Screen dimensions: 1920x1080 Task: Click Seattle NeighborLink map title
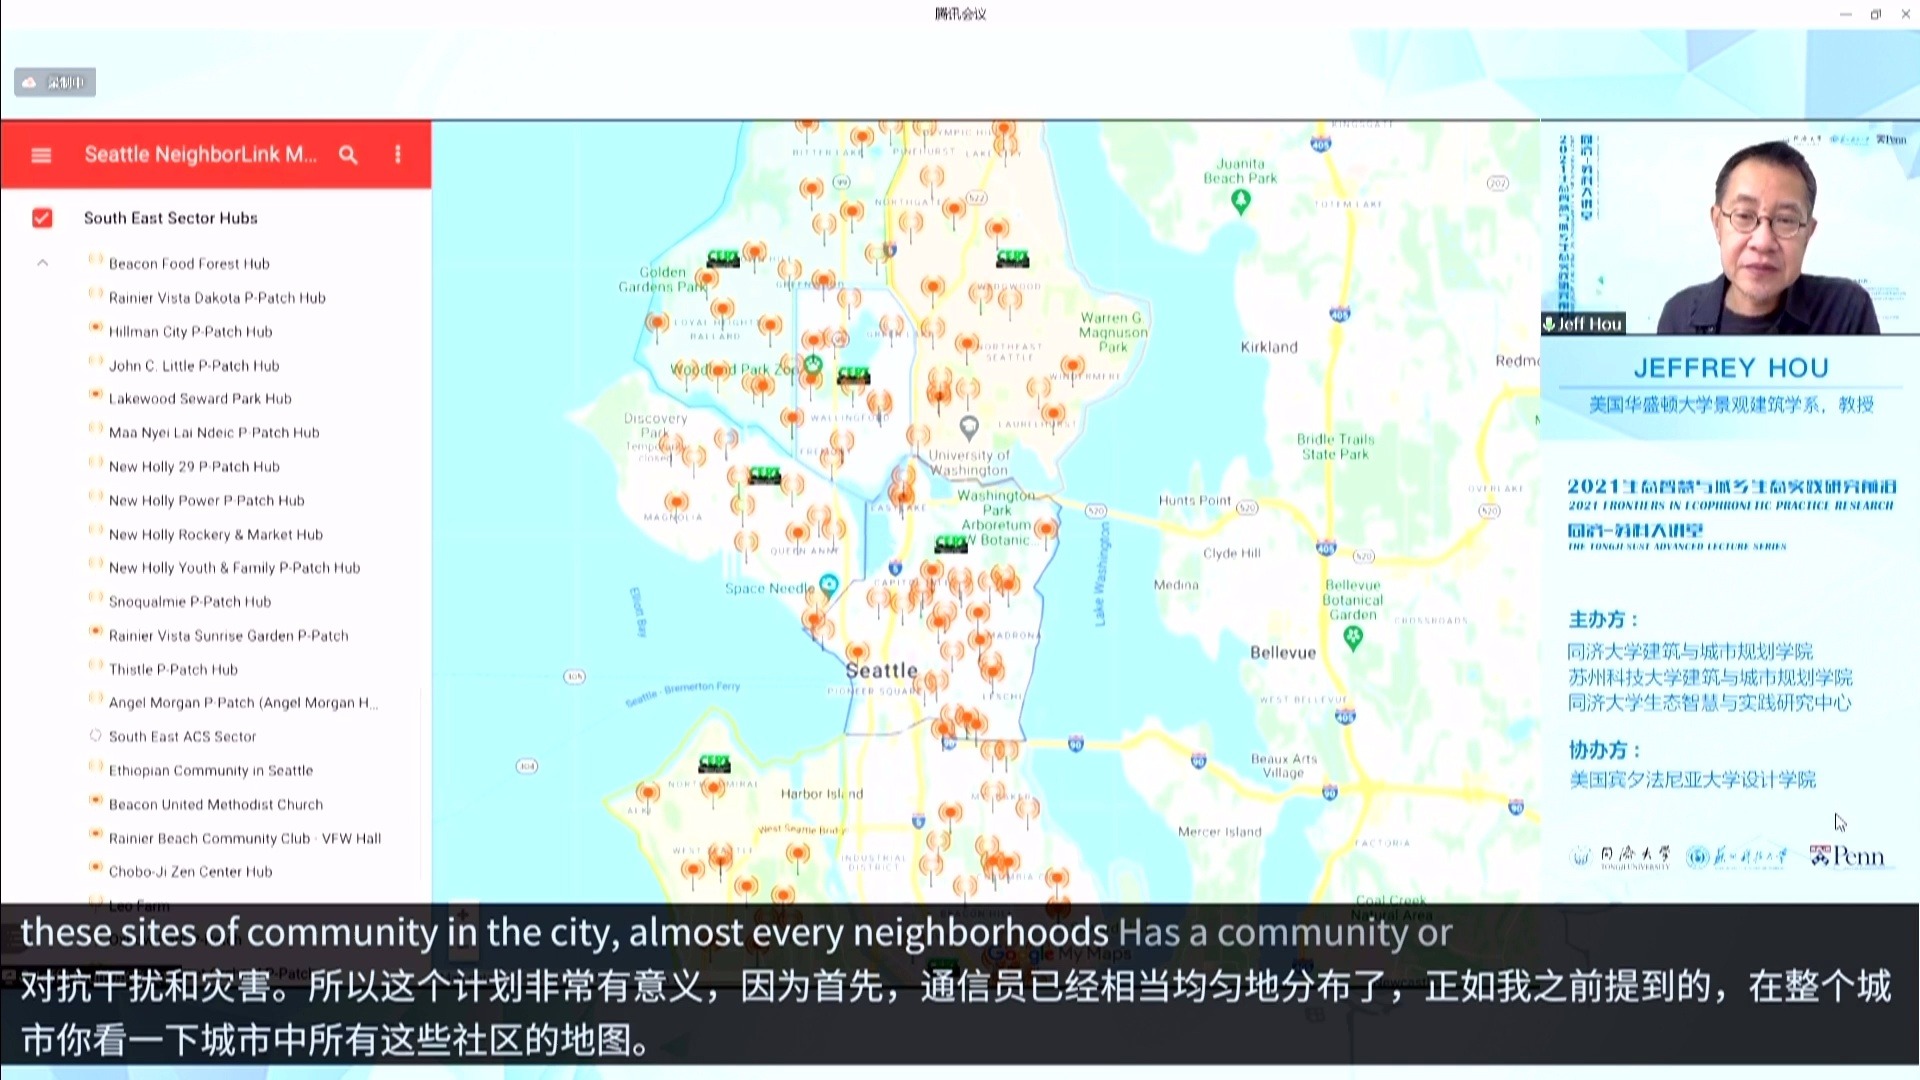pyautogui.click(x=200, y=155)
